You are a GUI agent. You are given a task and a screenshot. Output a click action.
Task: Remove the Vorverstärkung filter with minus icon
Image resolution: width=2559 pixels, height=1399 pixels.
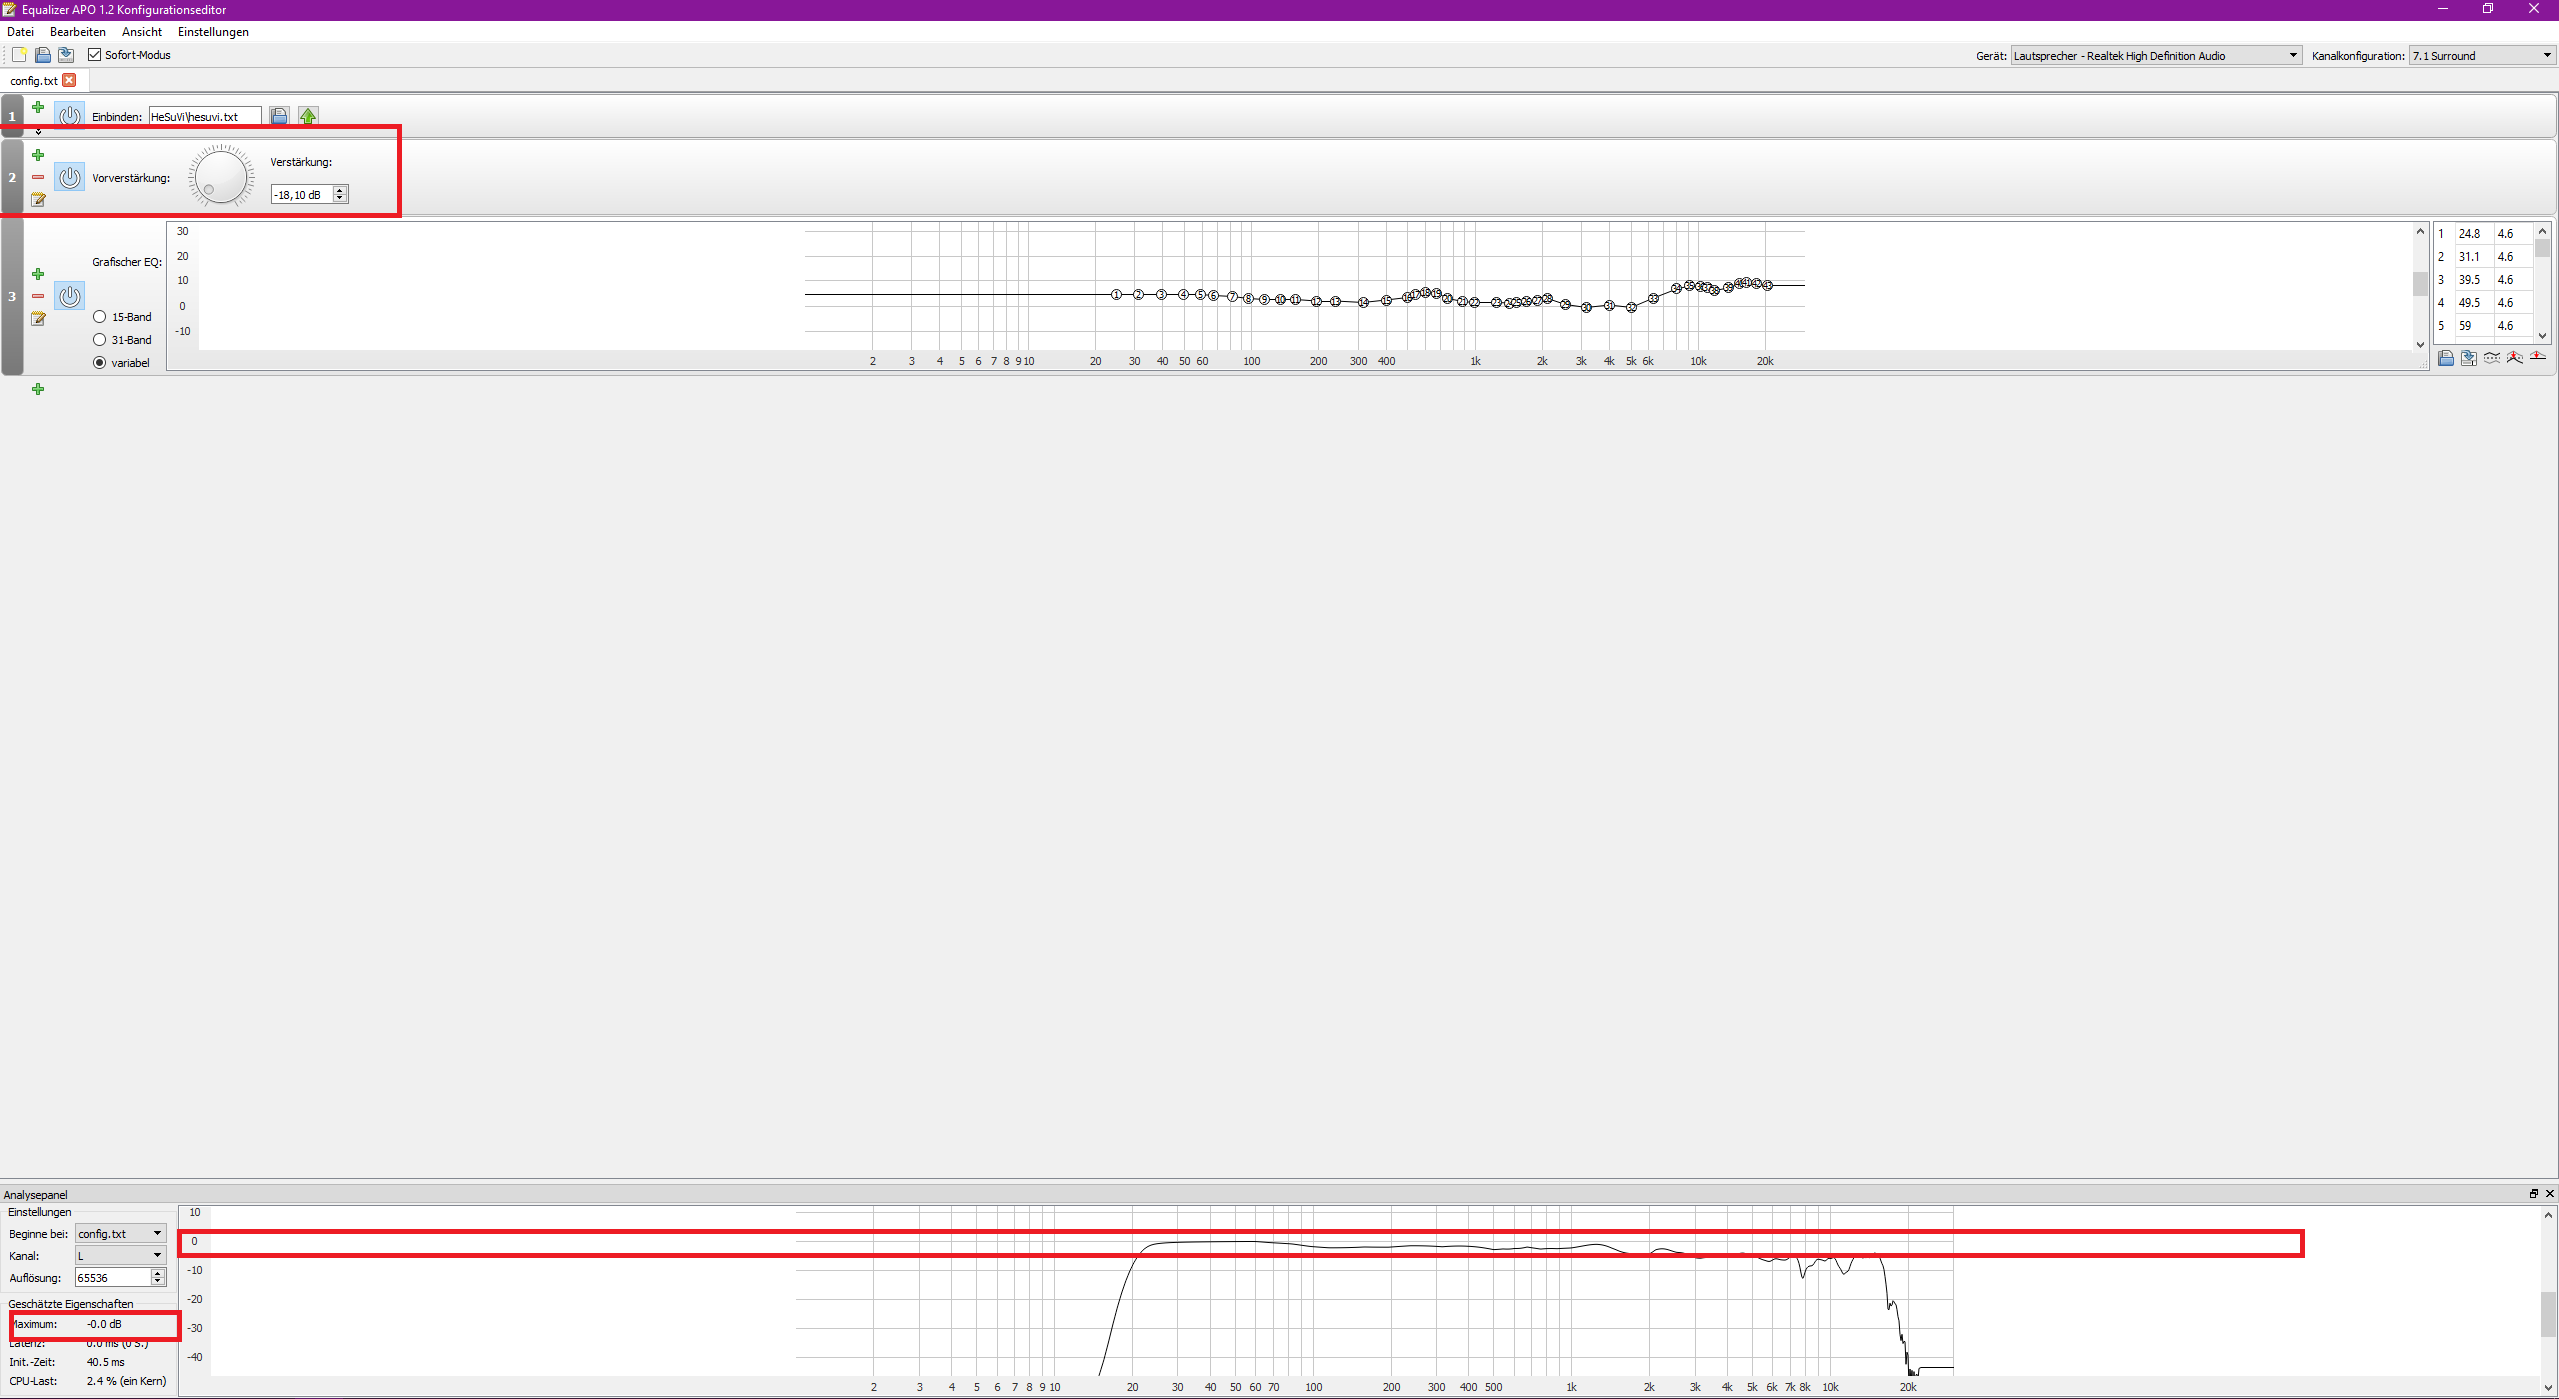[38, 178]
